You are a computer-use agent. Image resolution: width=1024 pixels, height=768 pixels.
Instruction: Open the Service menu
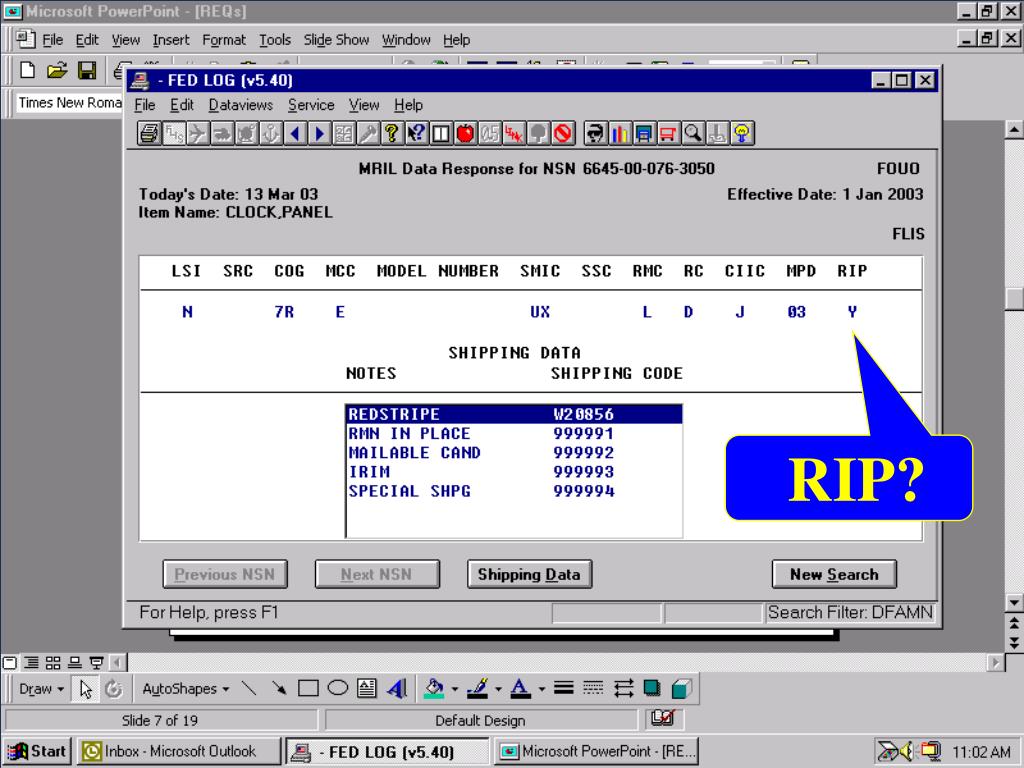(311, 105)
